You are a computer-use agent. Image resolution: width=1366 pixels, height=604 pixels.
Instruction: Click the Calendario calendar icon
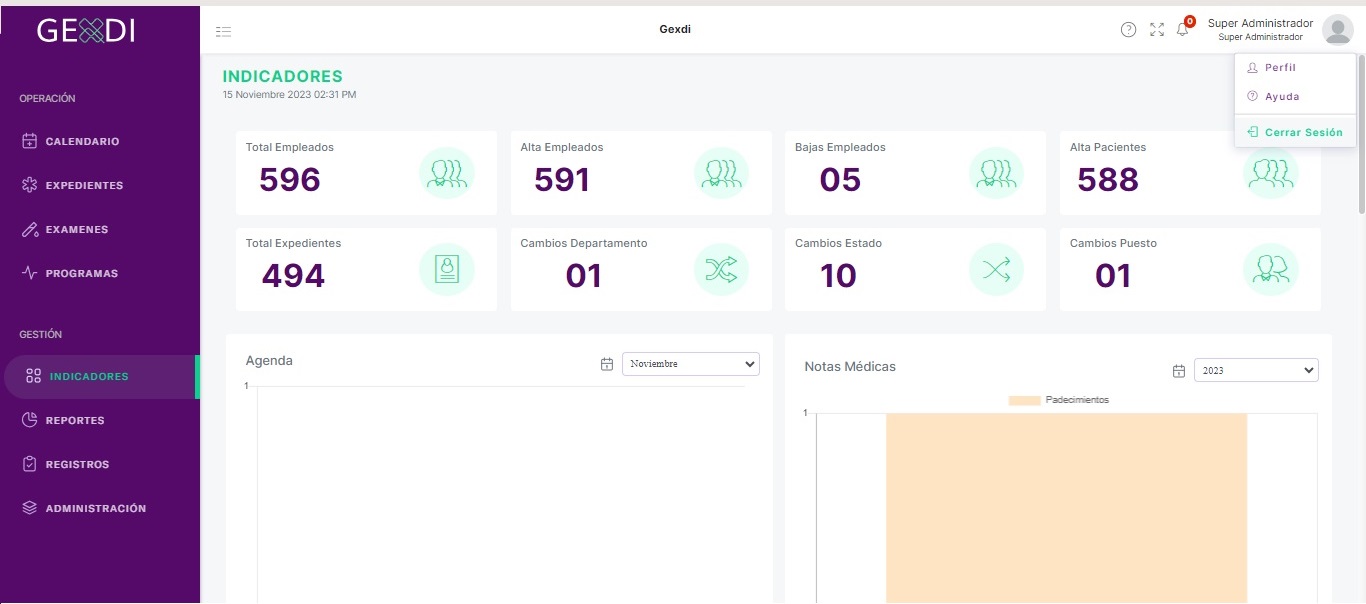30,141
